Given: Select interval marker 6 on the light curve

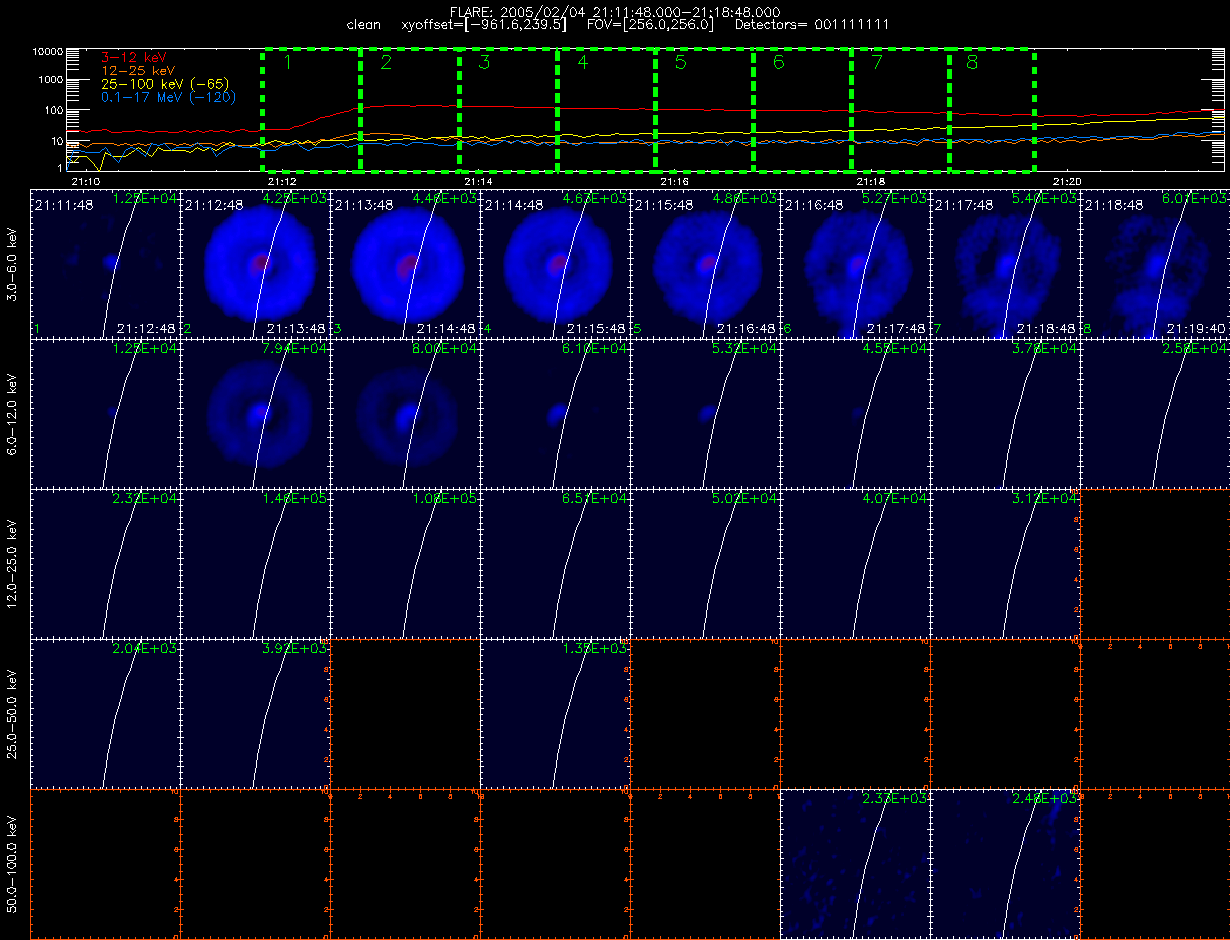Looking at the screenshot, I should tap(778, 63).
